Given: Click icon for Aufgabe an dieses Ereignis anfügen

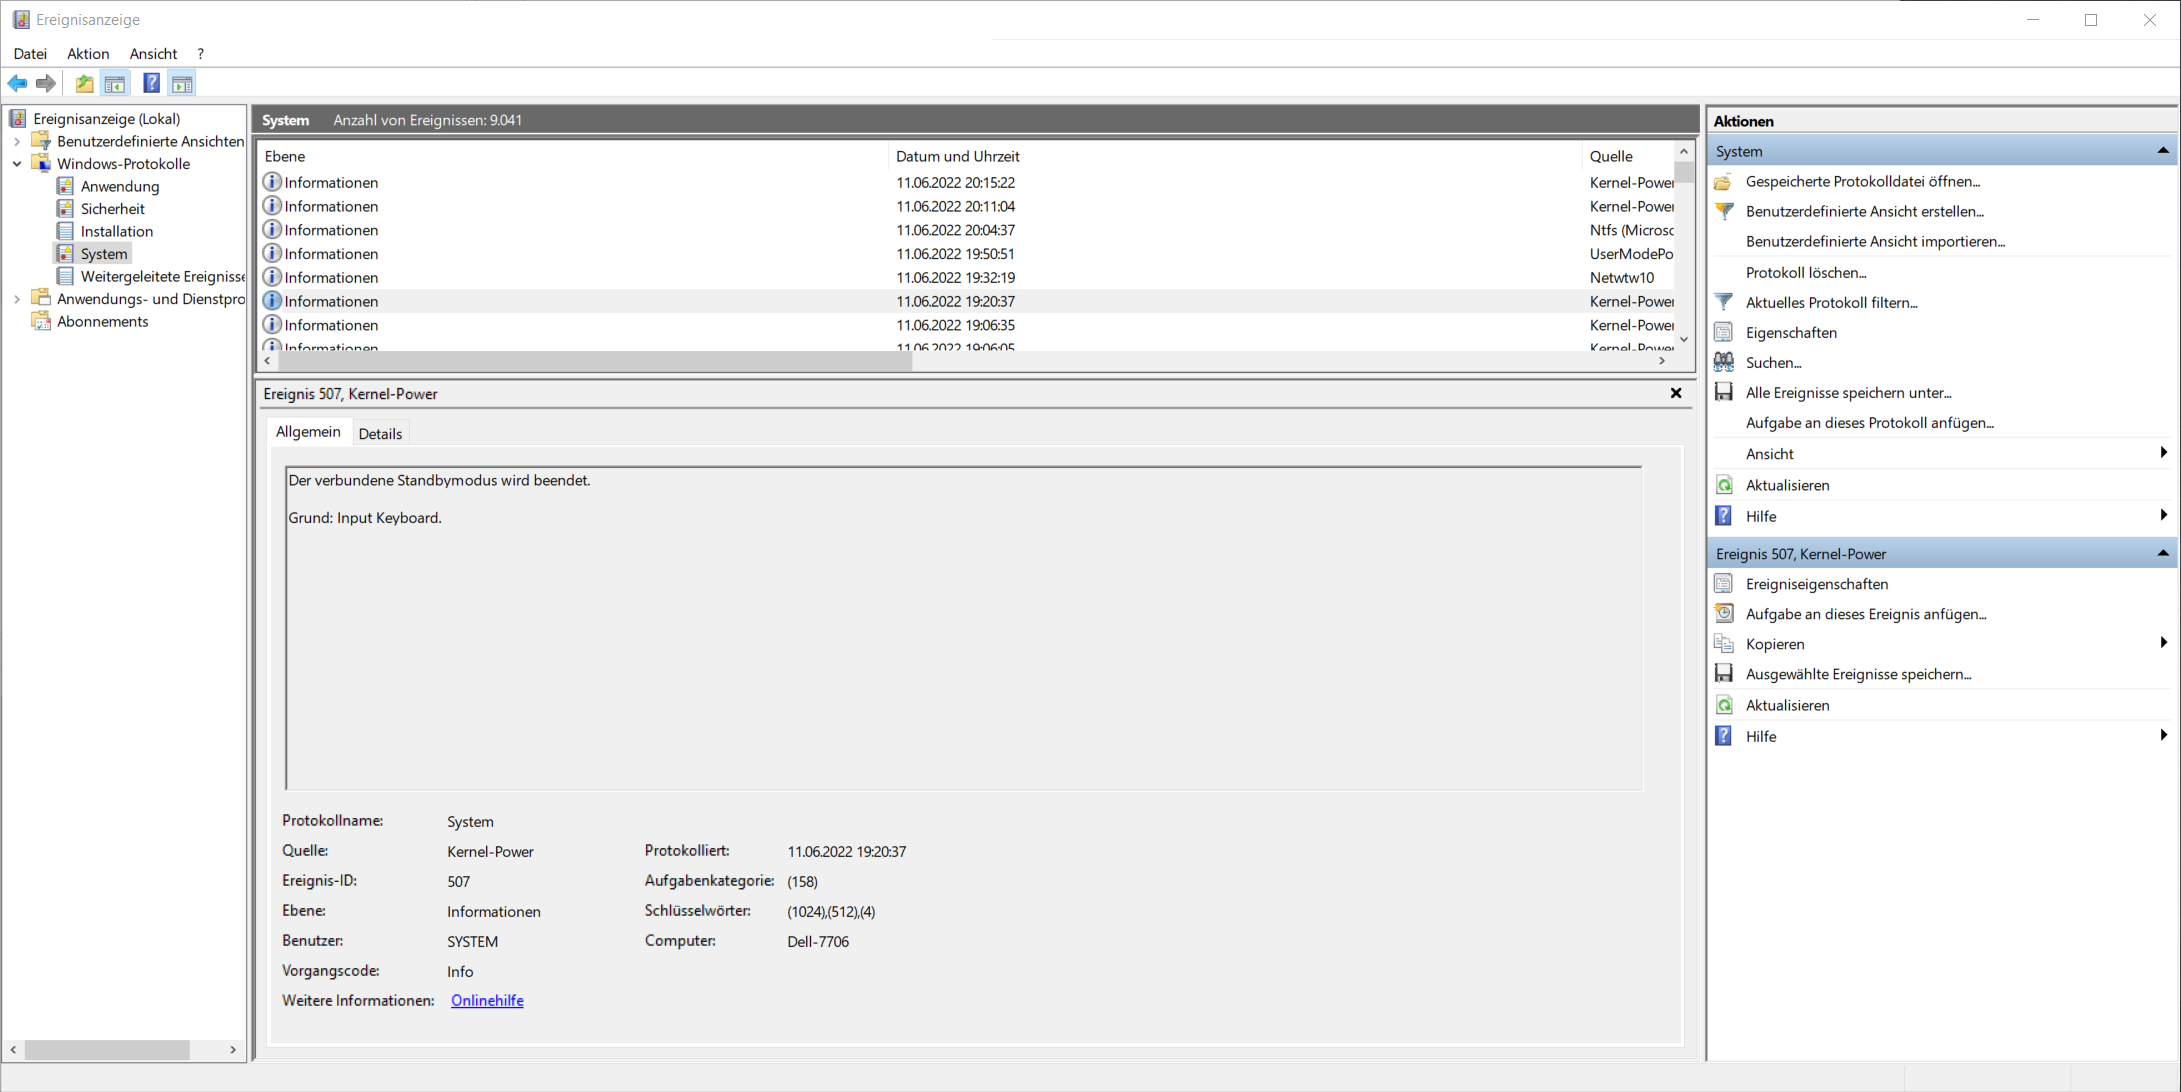Looking at the screenshot, I should pos(1724,614).
